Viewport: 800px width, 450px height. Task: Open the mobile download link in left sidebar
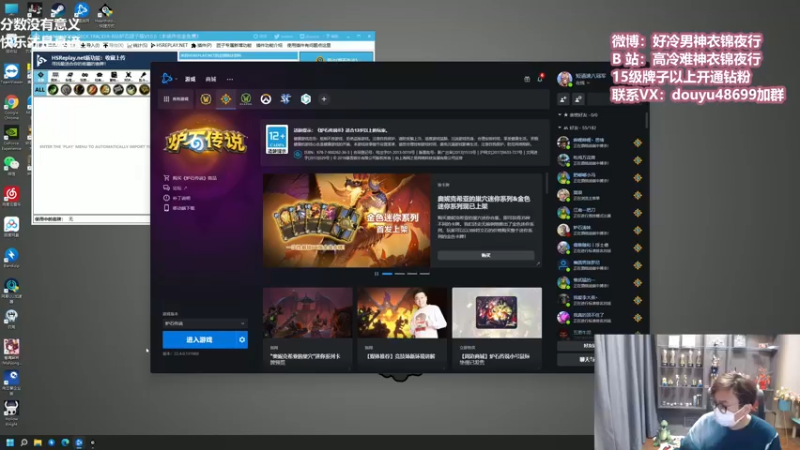click(179, 208)
